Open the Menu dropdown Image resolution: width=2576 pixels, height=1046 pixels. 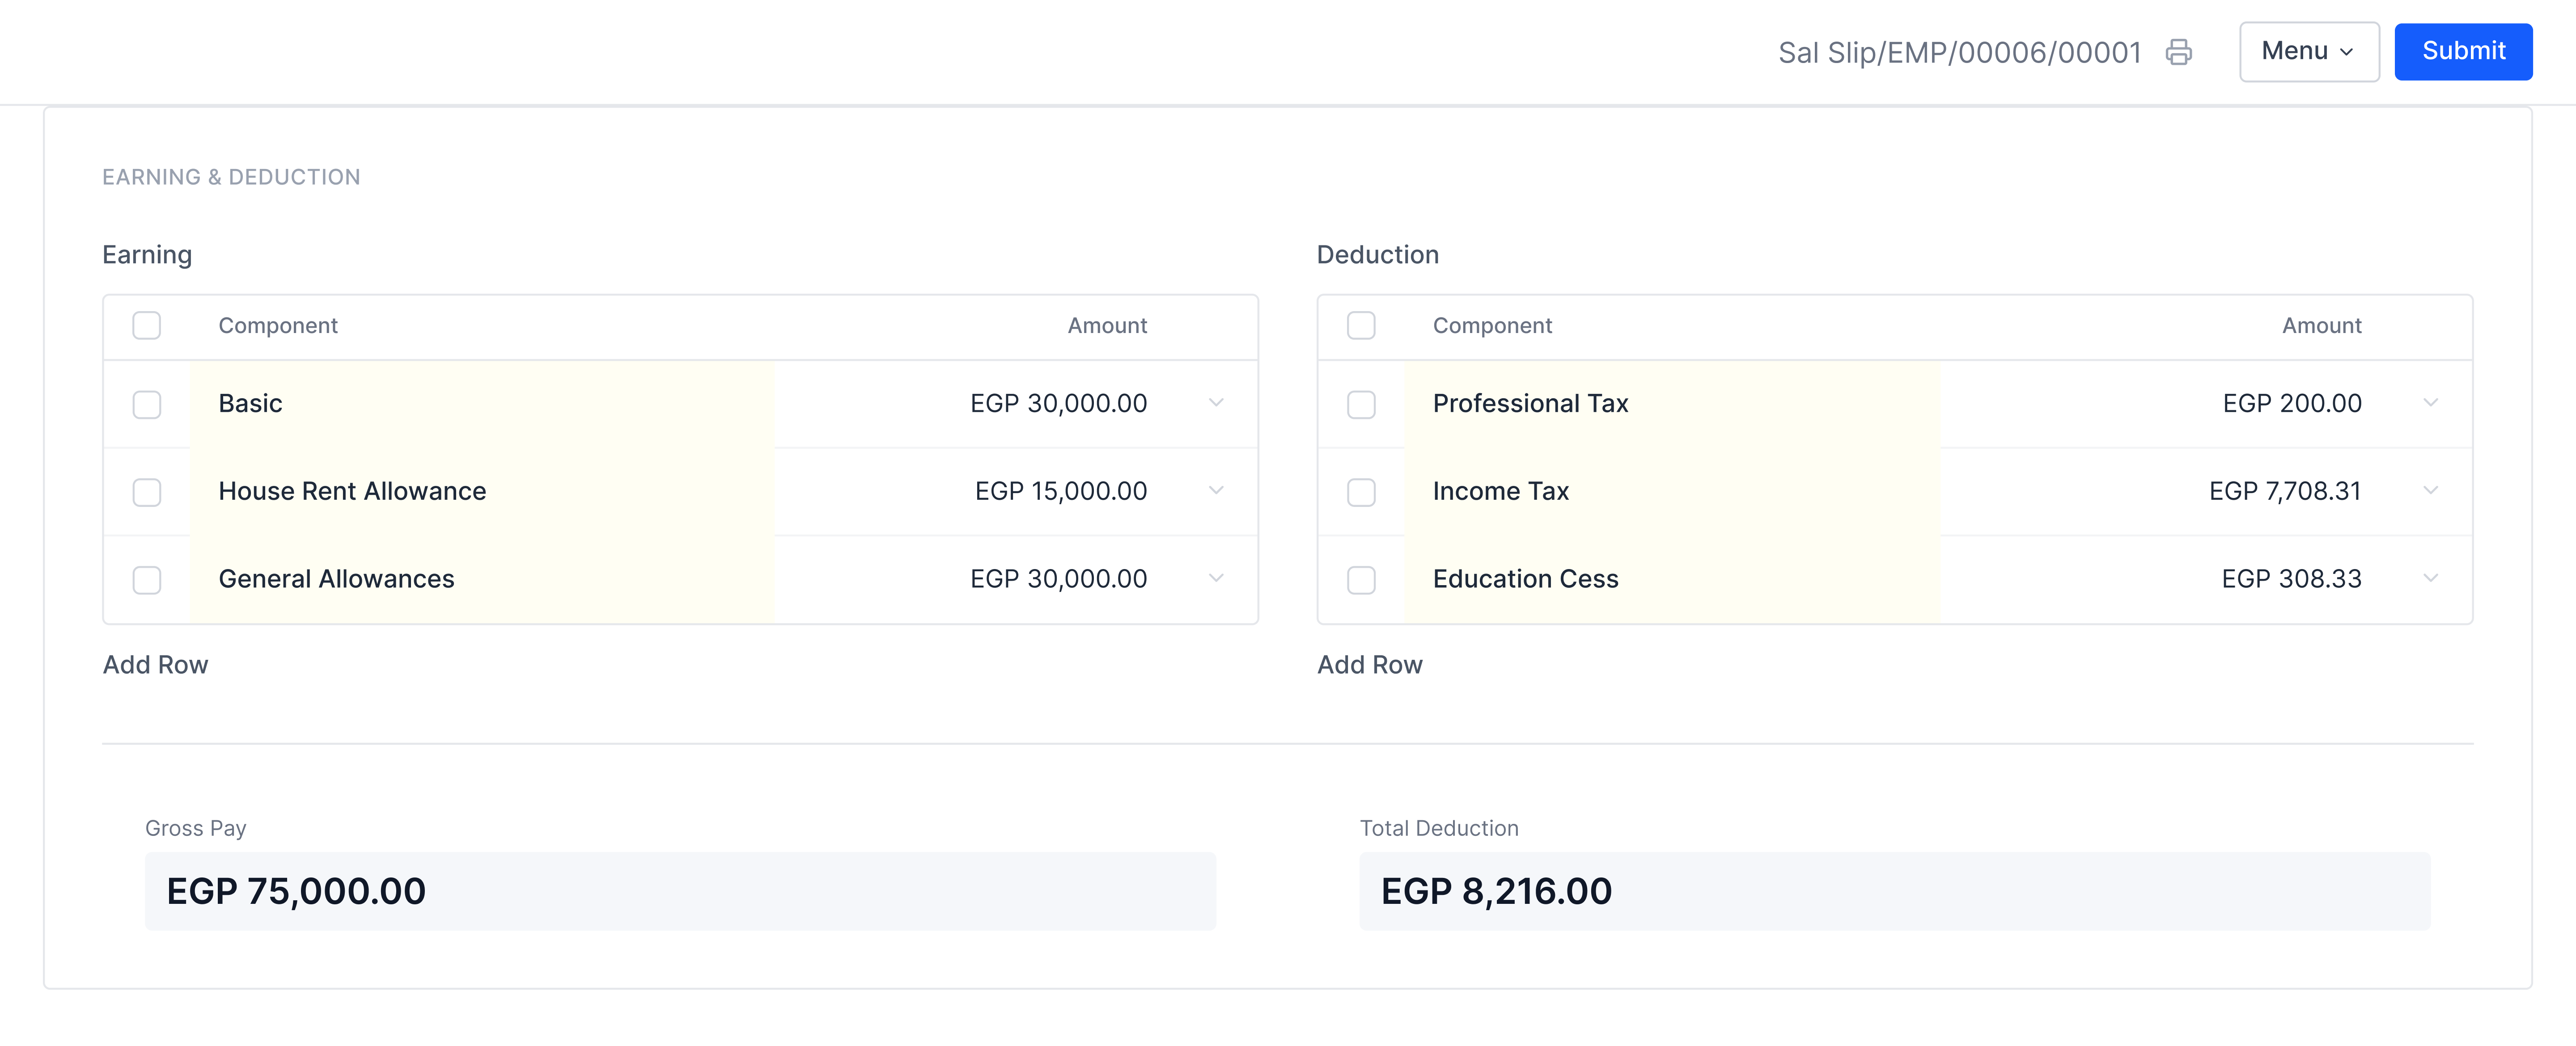tap(2308, 52)
